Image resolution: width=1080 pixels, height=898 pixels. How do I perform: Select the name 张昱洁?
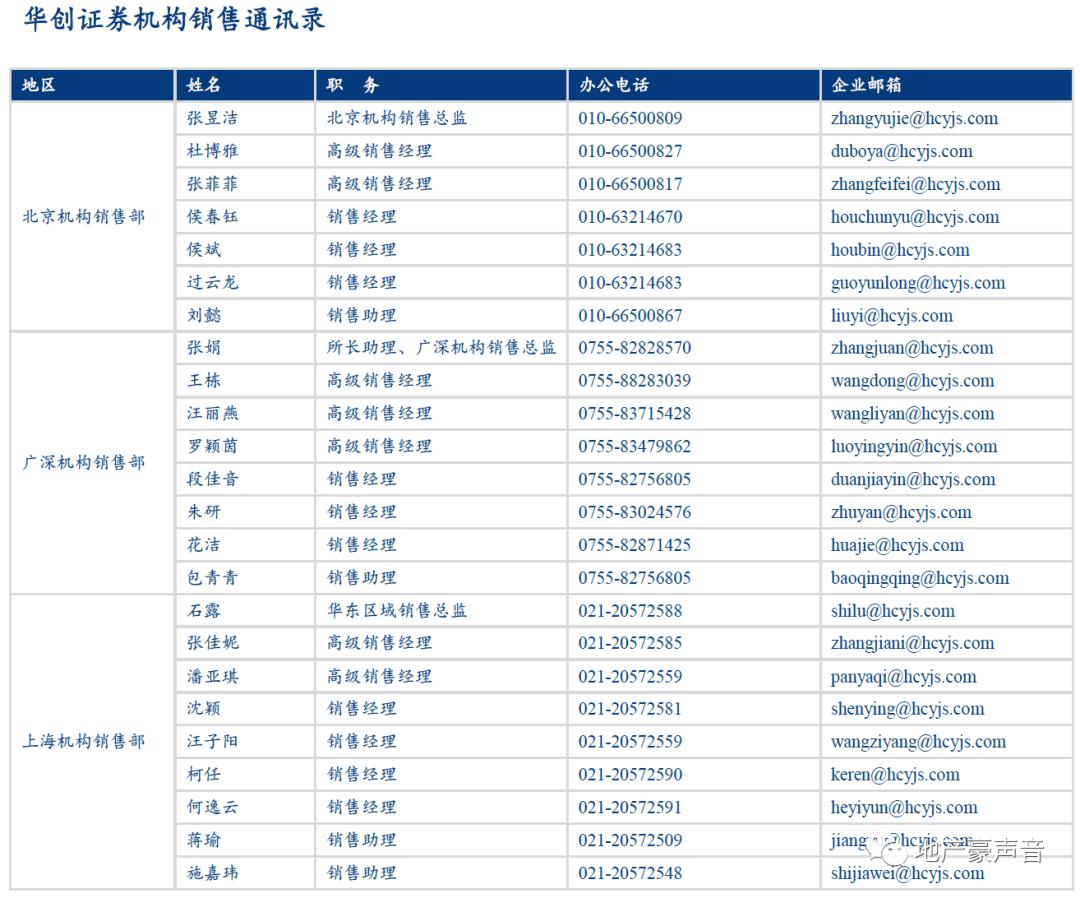(x=212, y=118)
